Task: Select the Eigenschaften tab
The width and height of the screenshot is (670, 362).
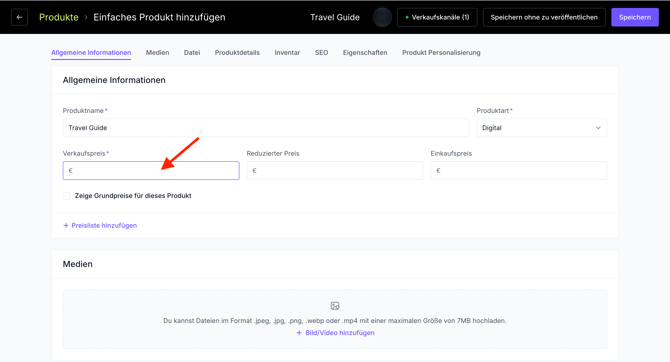Action: click(365, 53)
